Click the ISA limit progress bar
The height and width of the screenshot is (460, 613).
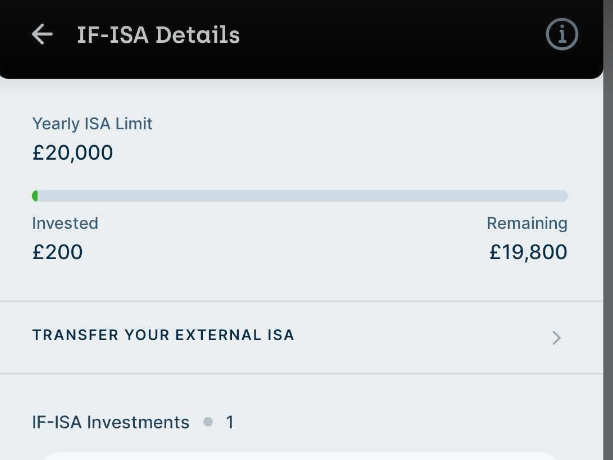click(300, 196)
